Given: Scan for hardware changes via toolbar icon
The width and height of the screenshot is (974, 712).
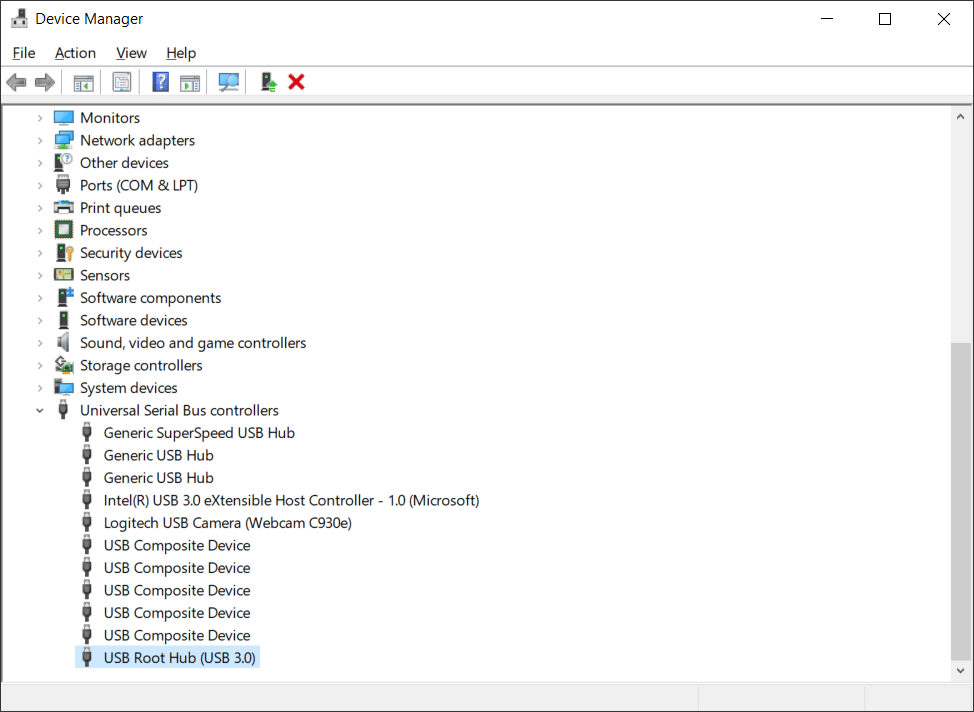Looking at the screenshot, I should tap(229, 82).
